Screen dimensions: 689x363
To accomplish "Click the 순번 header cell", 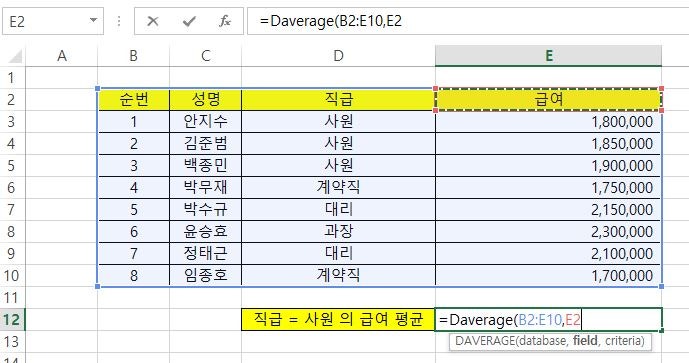I will coord(134,100).
